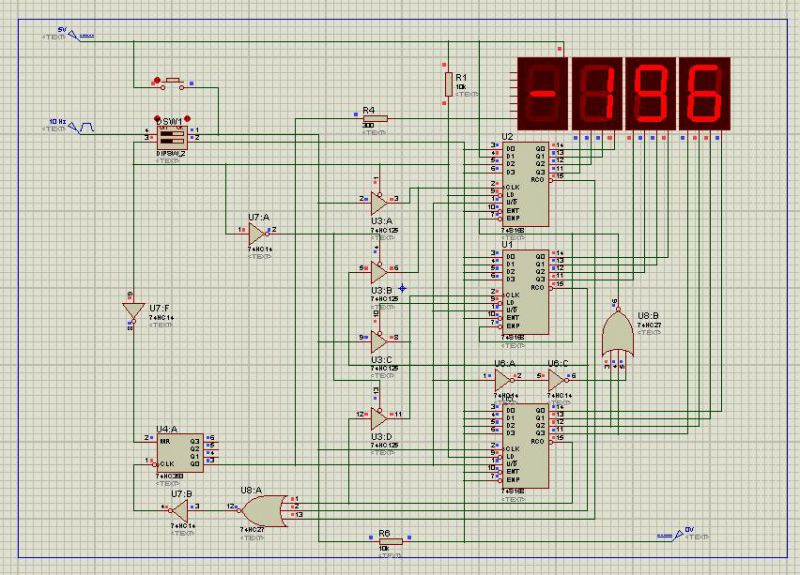
Task: Toggle the lower switch of DSW1
Action: [172, 140]
